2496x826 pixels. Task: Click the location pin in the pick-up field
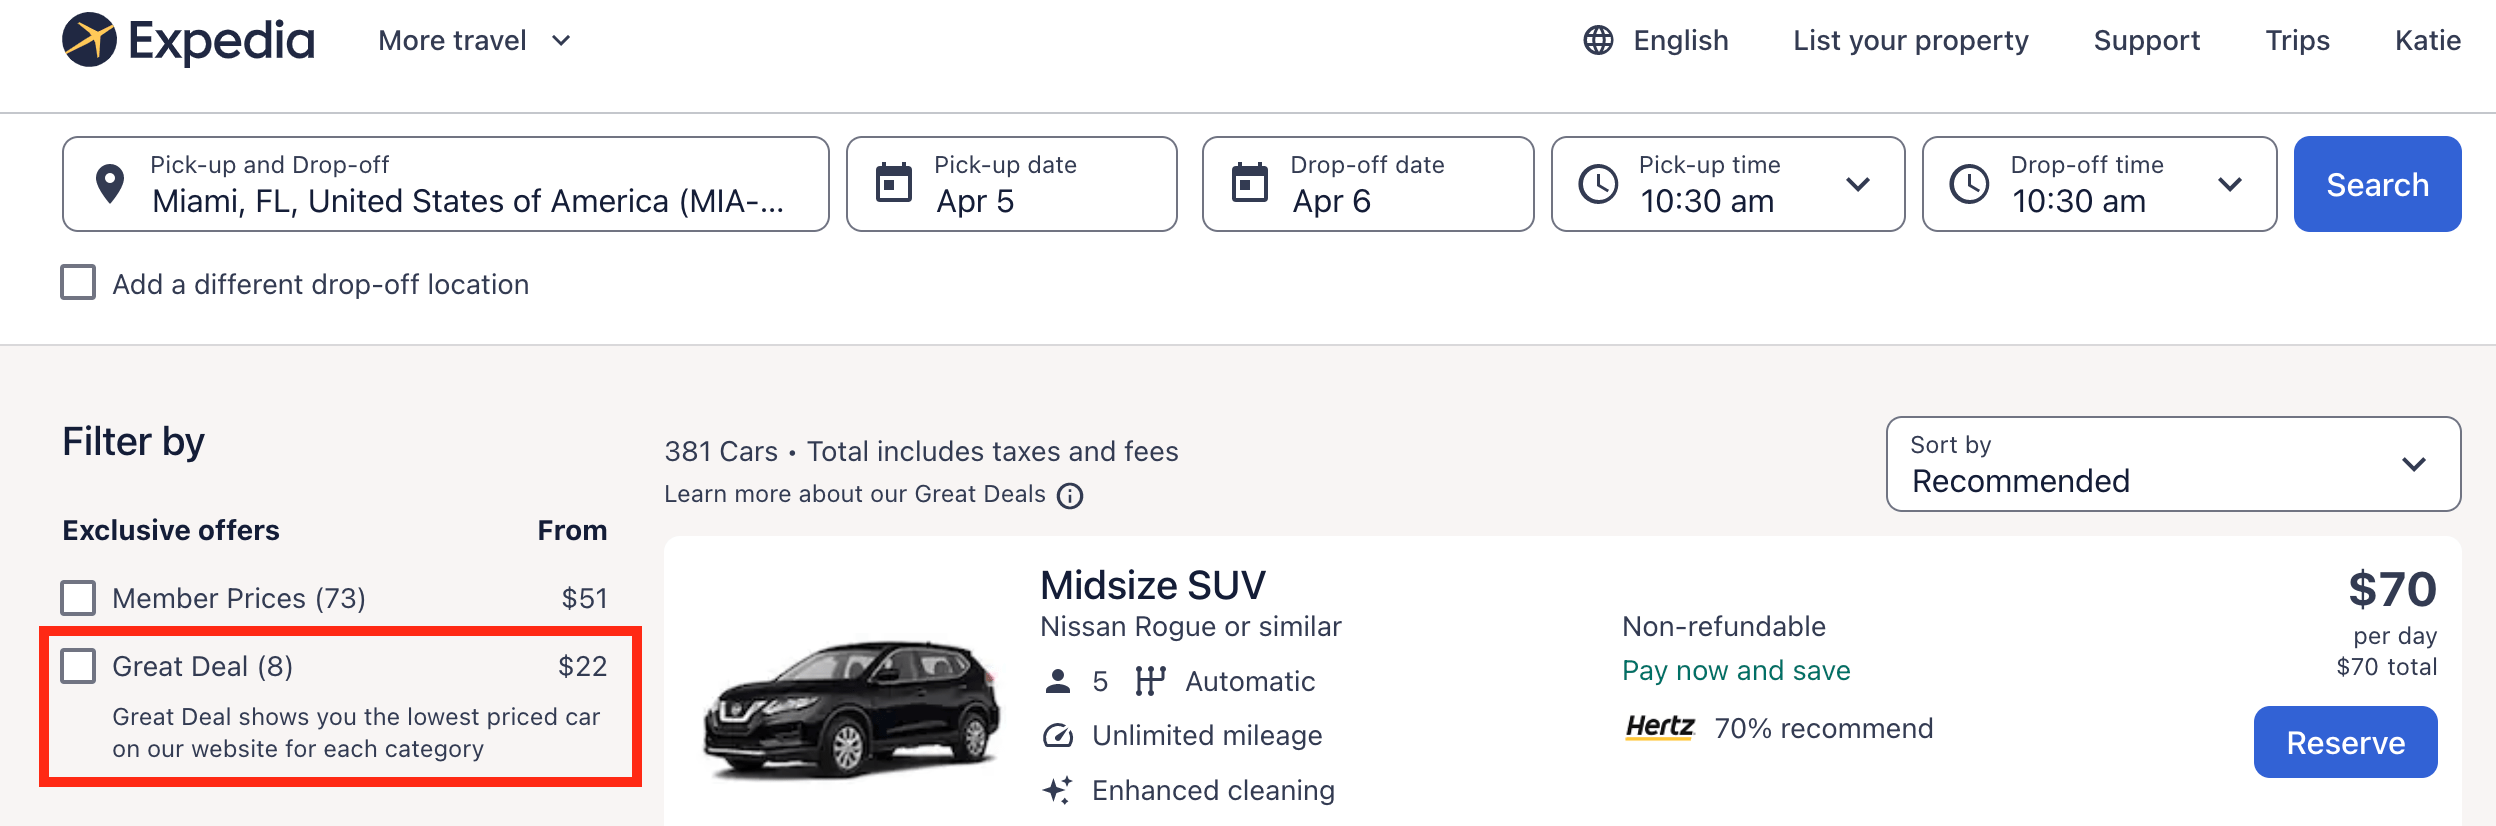click(x=112, y=183)
